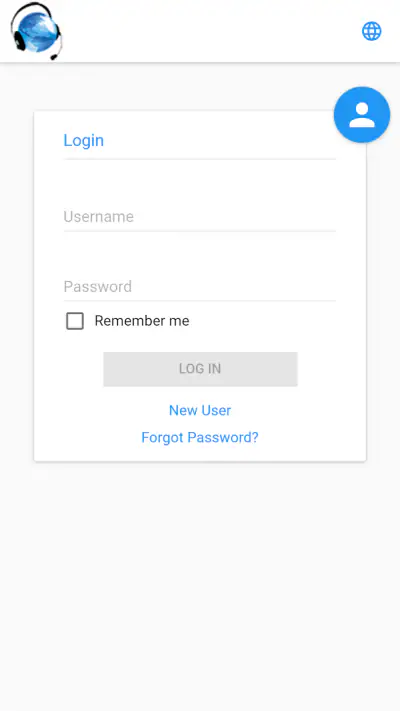Submit credentials with the grey LOG IN button
400x711 pixels.
tap(200, 369)
